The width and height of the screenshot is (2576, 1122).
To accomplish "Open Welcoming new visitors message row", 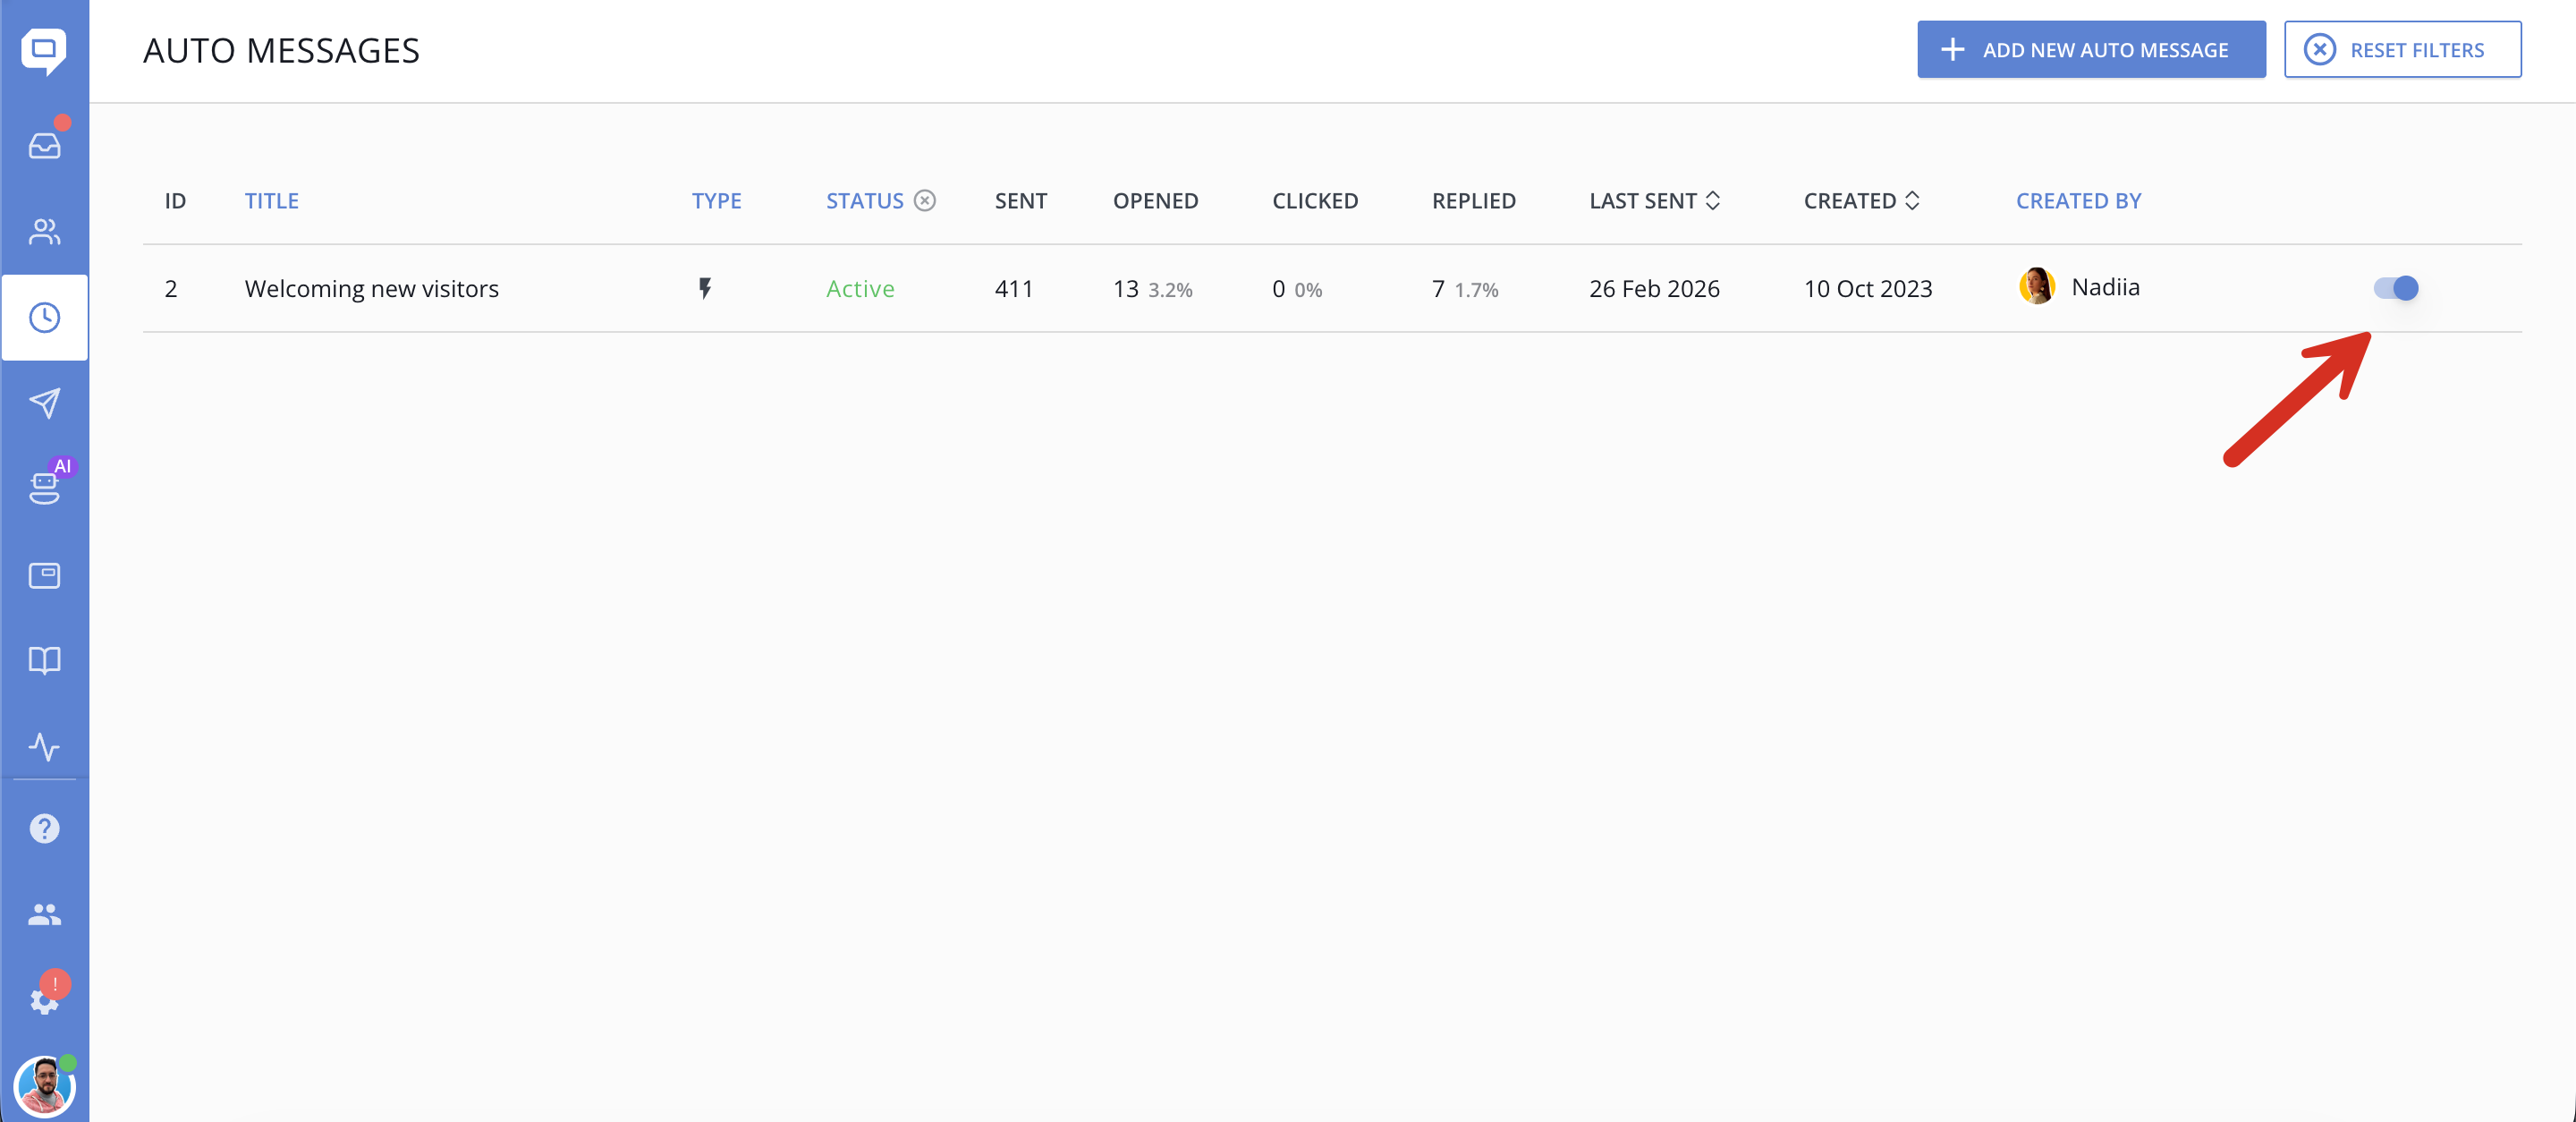I will [x=371, y=289].
